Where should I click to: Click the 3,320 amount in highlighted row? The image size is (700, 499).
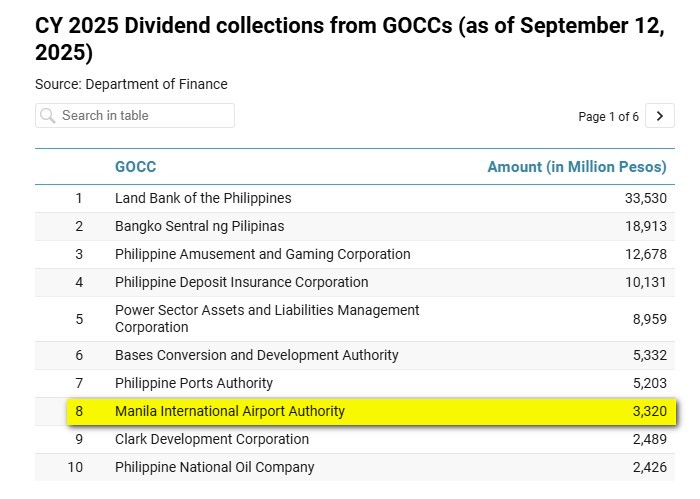tap(649, 411)
